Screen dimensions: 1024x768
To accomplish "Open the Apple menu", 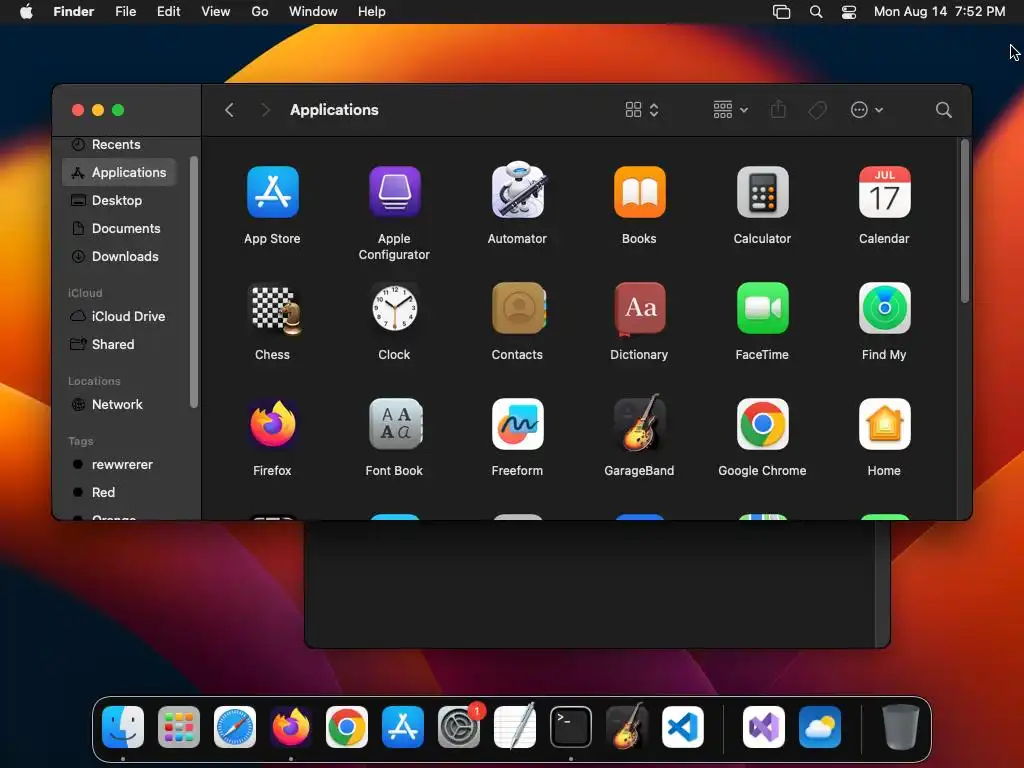I will point(26,12).
